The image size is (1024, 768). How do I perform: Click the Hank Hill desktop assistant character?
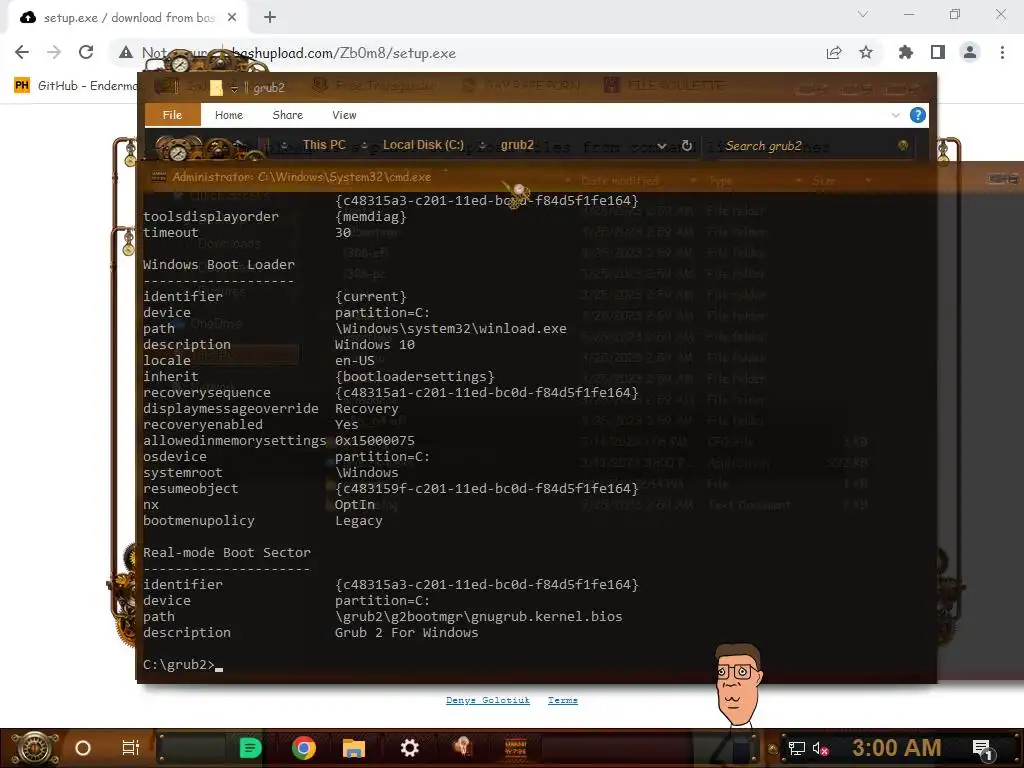738,684
